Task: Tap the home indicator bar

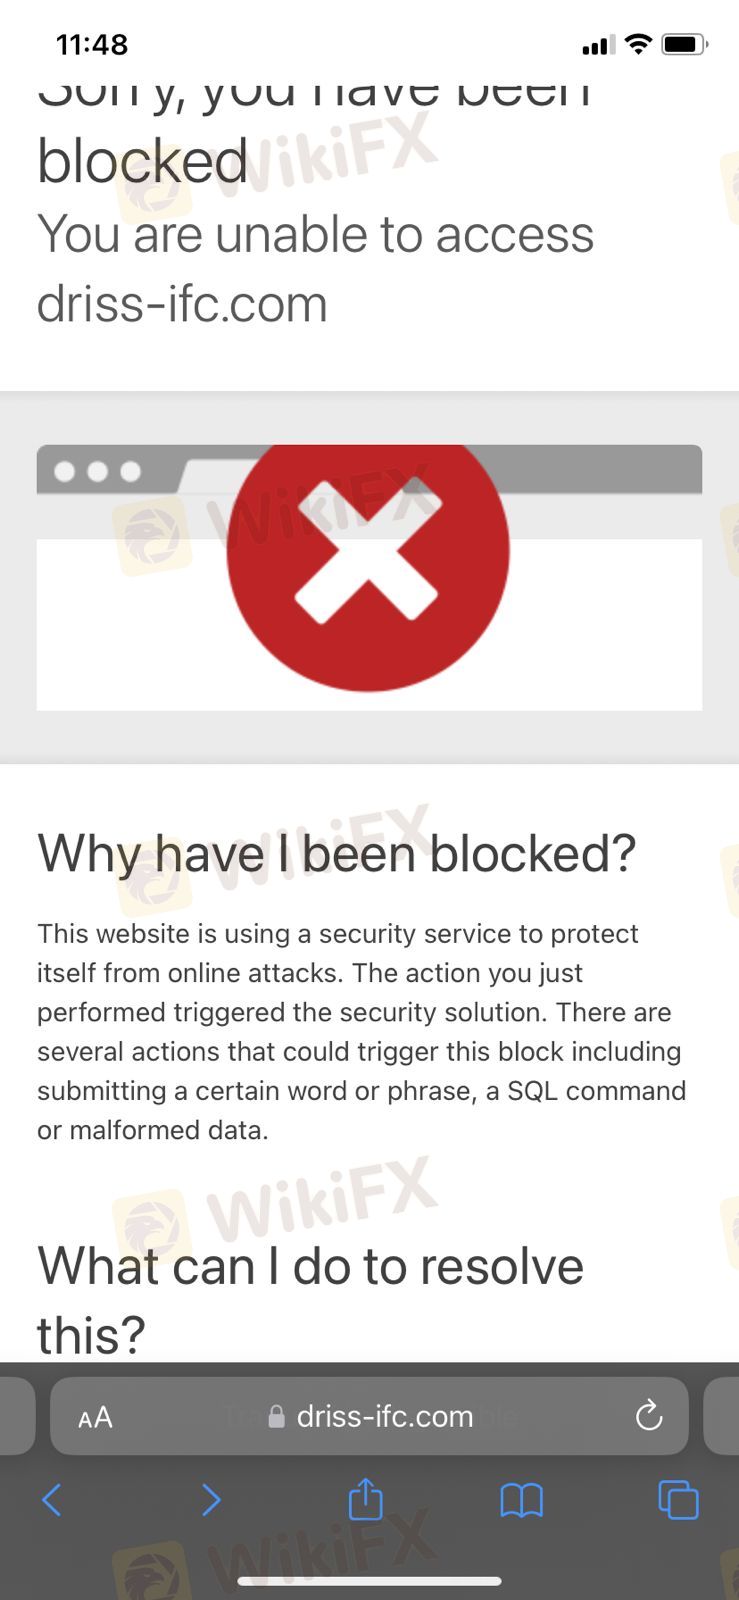Action: point(369,1581)
